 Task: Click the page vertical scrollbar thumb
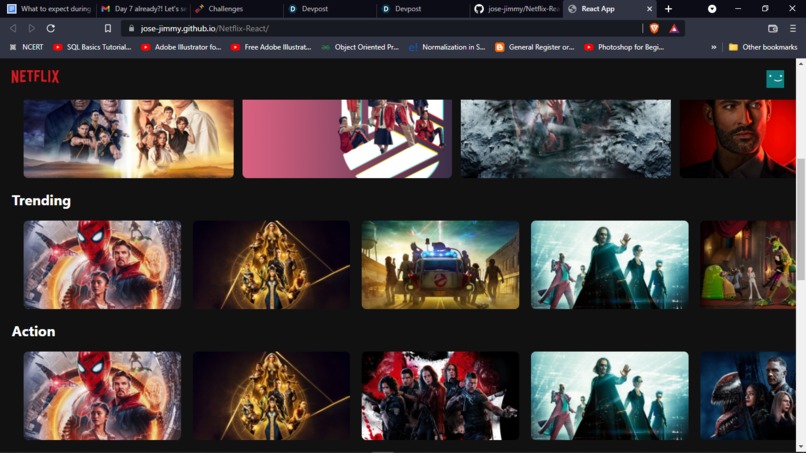pyautogui.click(x=800, y=219)
